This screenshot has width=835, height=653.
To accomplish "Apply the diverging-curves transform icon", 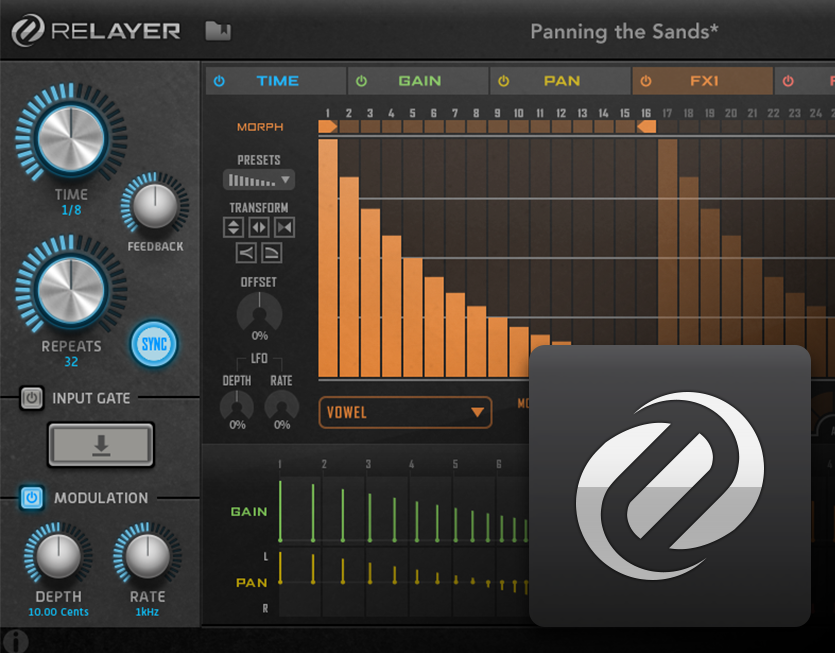I will (x=246, y=252).
